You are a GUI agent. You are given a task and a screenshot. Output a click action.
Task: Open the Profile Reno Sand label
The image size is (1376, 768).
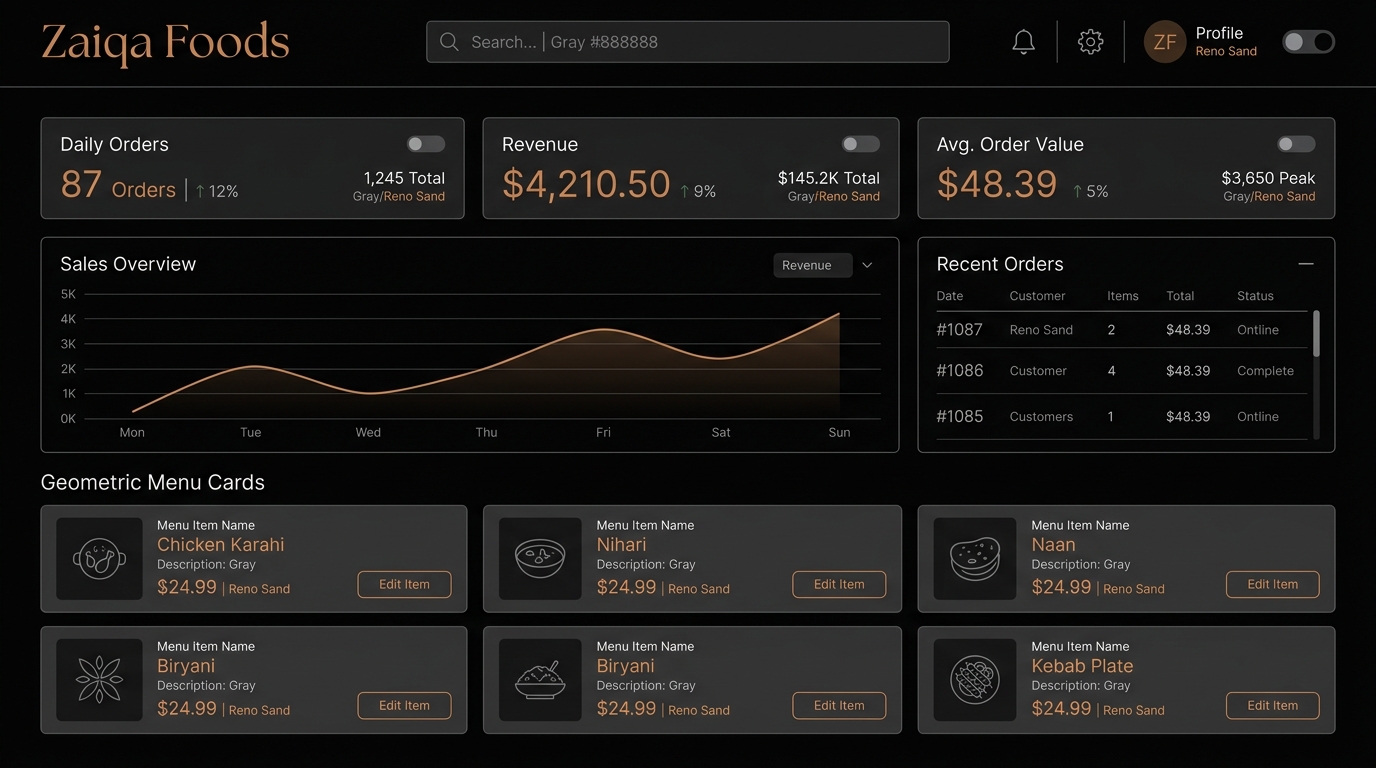(1226, 42)
